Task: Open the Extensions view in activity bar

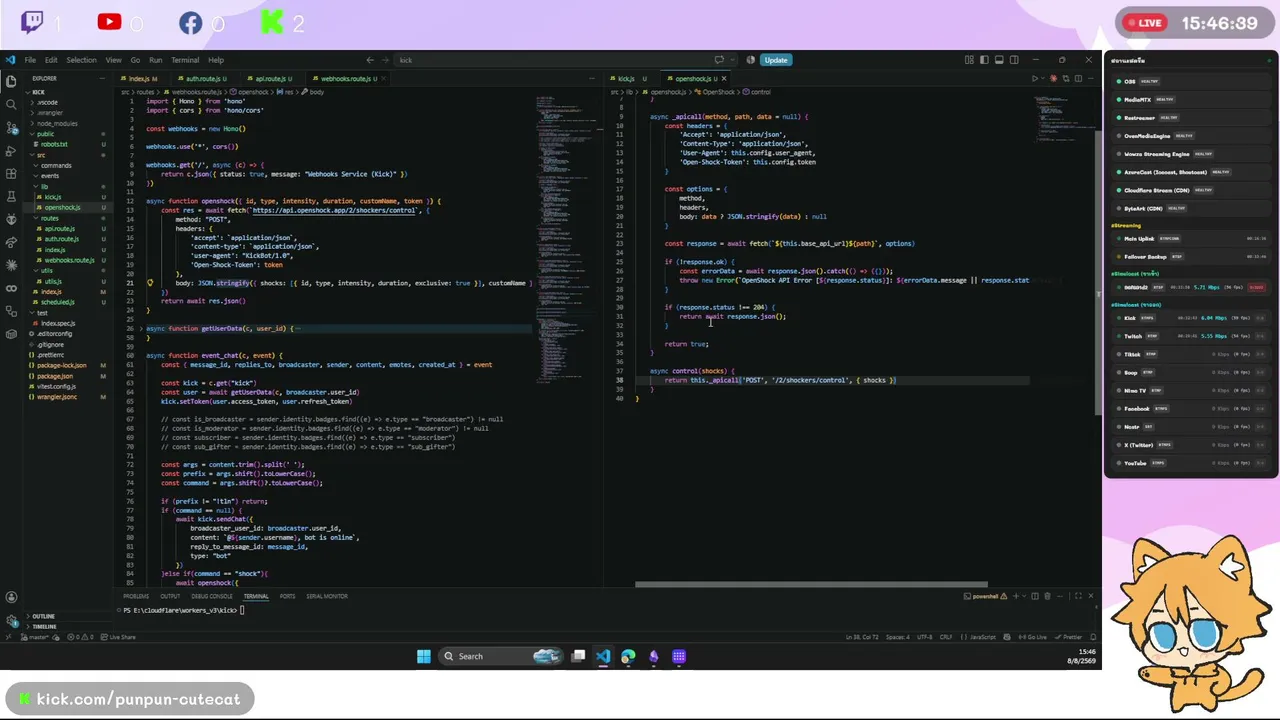Action: click(x=11, y=174)
